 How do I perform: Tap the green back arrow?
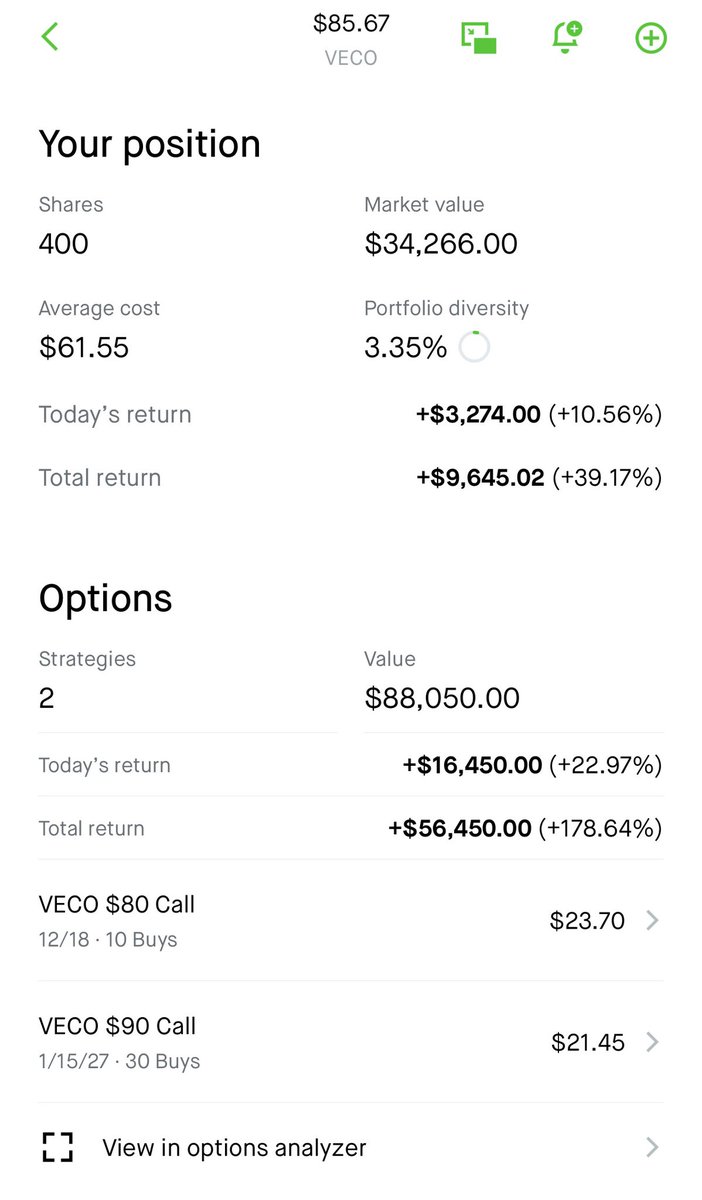[50, 37]
